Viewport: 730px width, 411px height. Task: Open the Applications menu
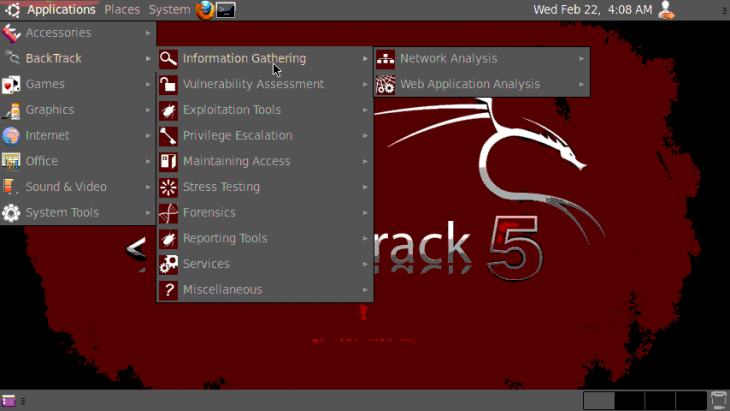(61, 10)
